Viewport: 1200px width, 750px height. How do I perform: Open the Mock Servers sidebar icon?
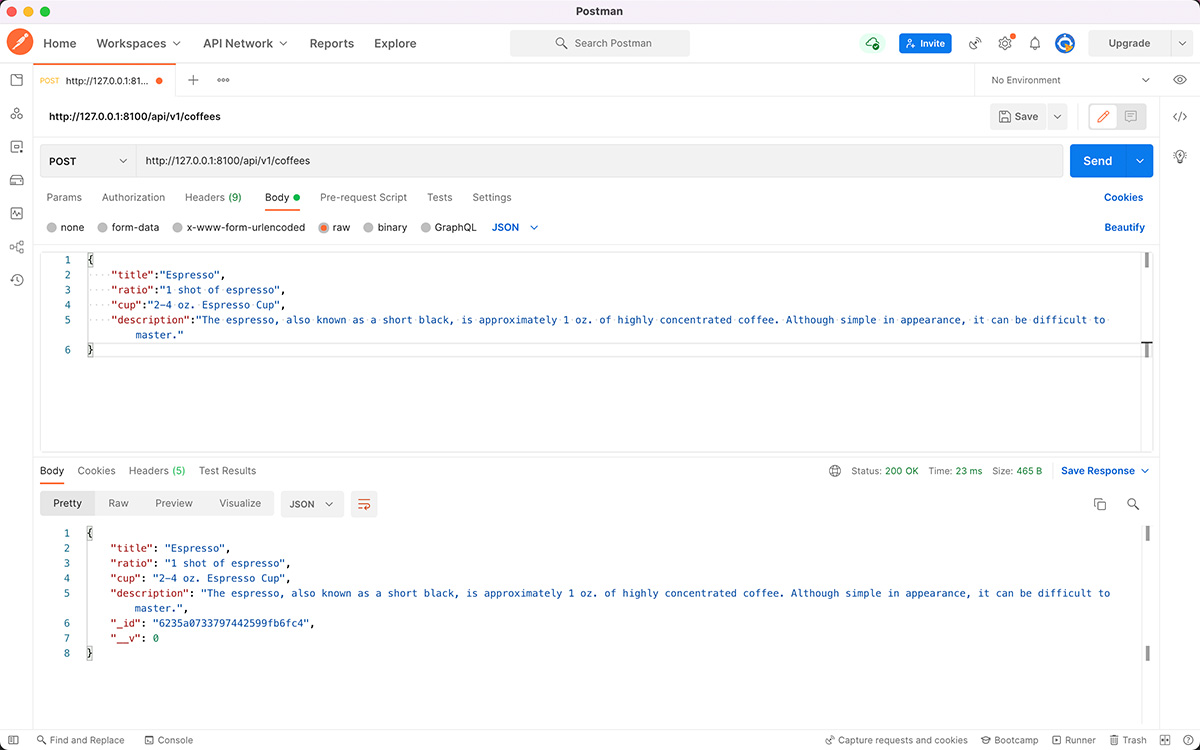16,180
